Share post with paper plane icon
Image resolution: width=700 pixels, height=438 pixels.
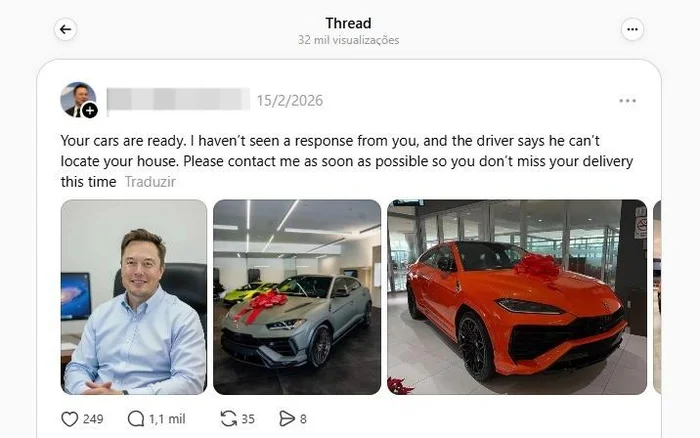click(287, 419)
